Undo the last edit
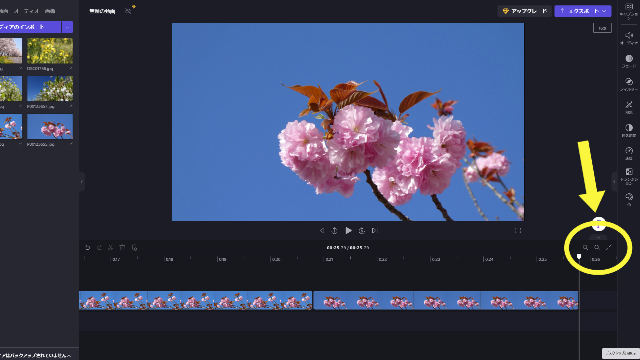This screenshot has width=640, height=360. click(87, 247)
